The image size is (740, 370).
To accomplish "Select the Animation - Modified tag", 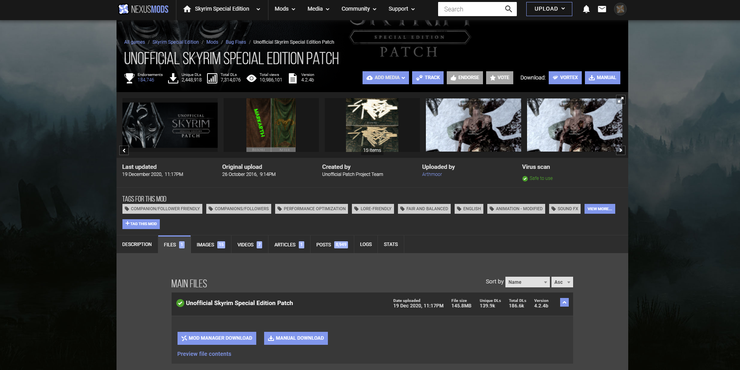I will click(x=516, y=209).
